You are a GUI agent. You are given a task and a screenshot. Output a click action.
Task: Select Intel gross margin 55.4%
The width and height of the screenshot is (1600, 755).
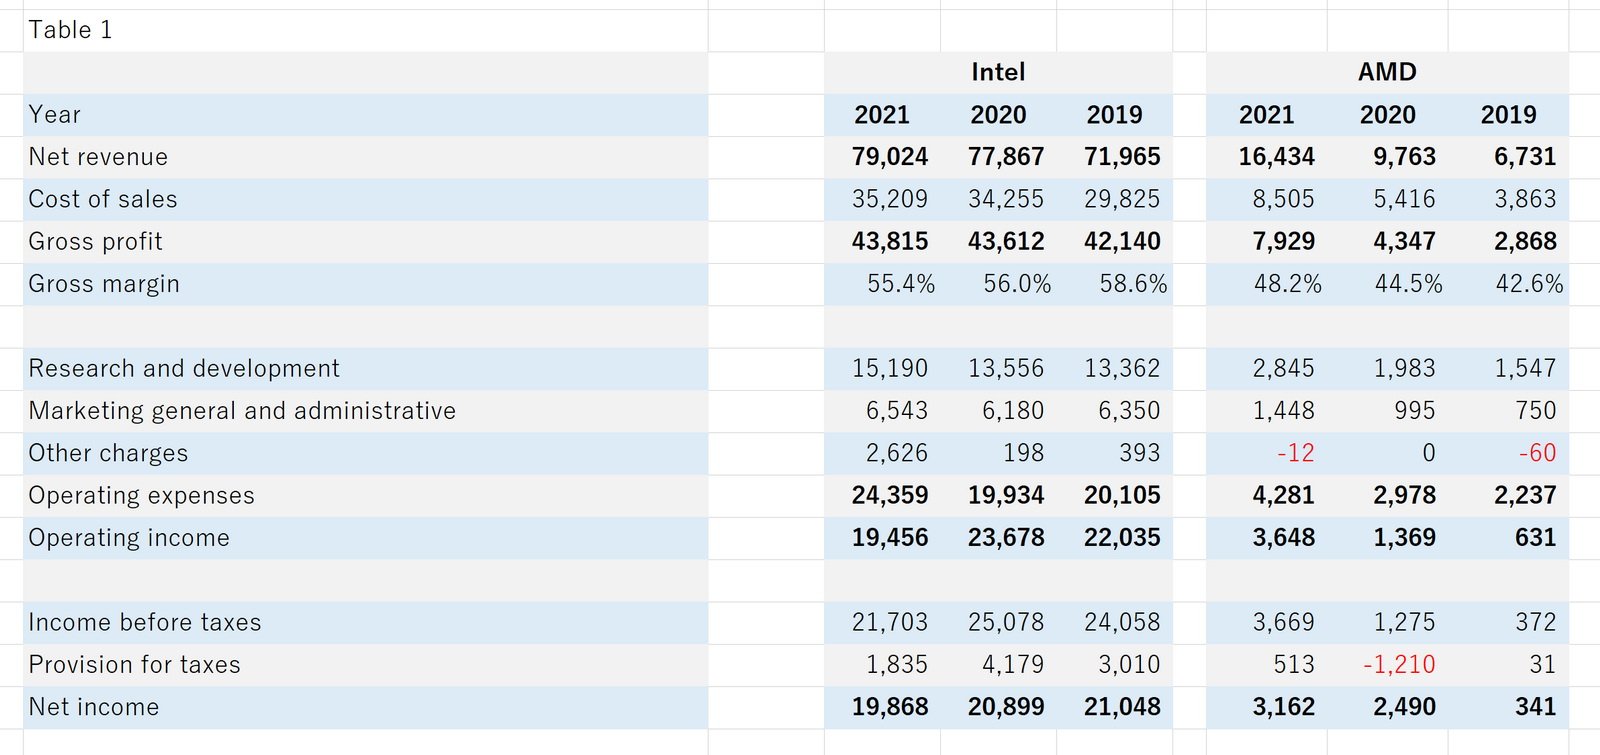point(901,284)
